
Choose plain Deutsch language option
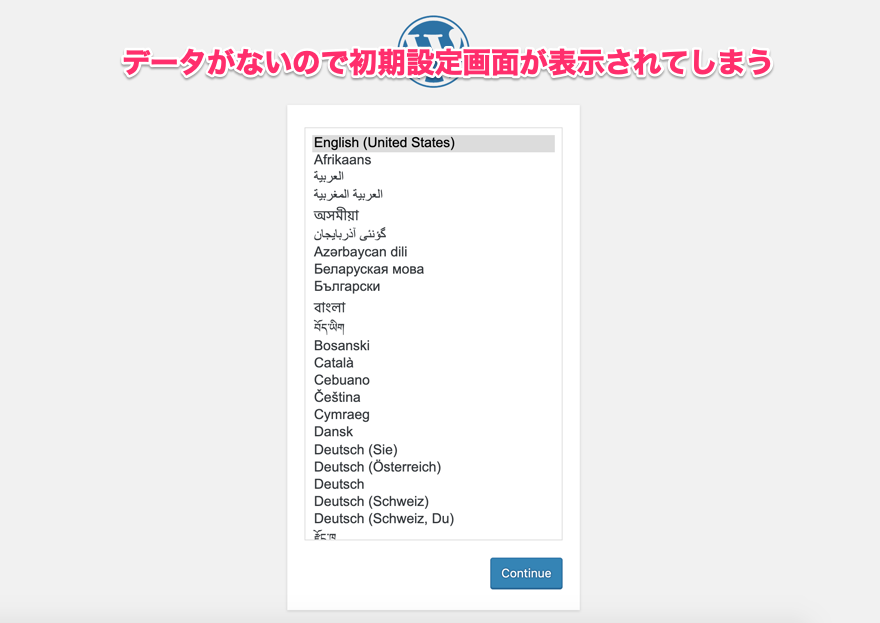pos(339,484)
